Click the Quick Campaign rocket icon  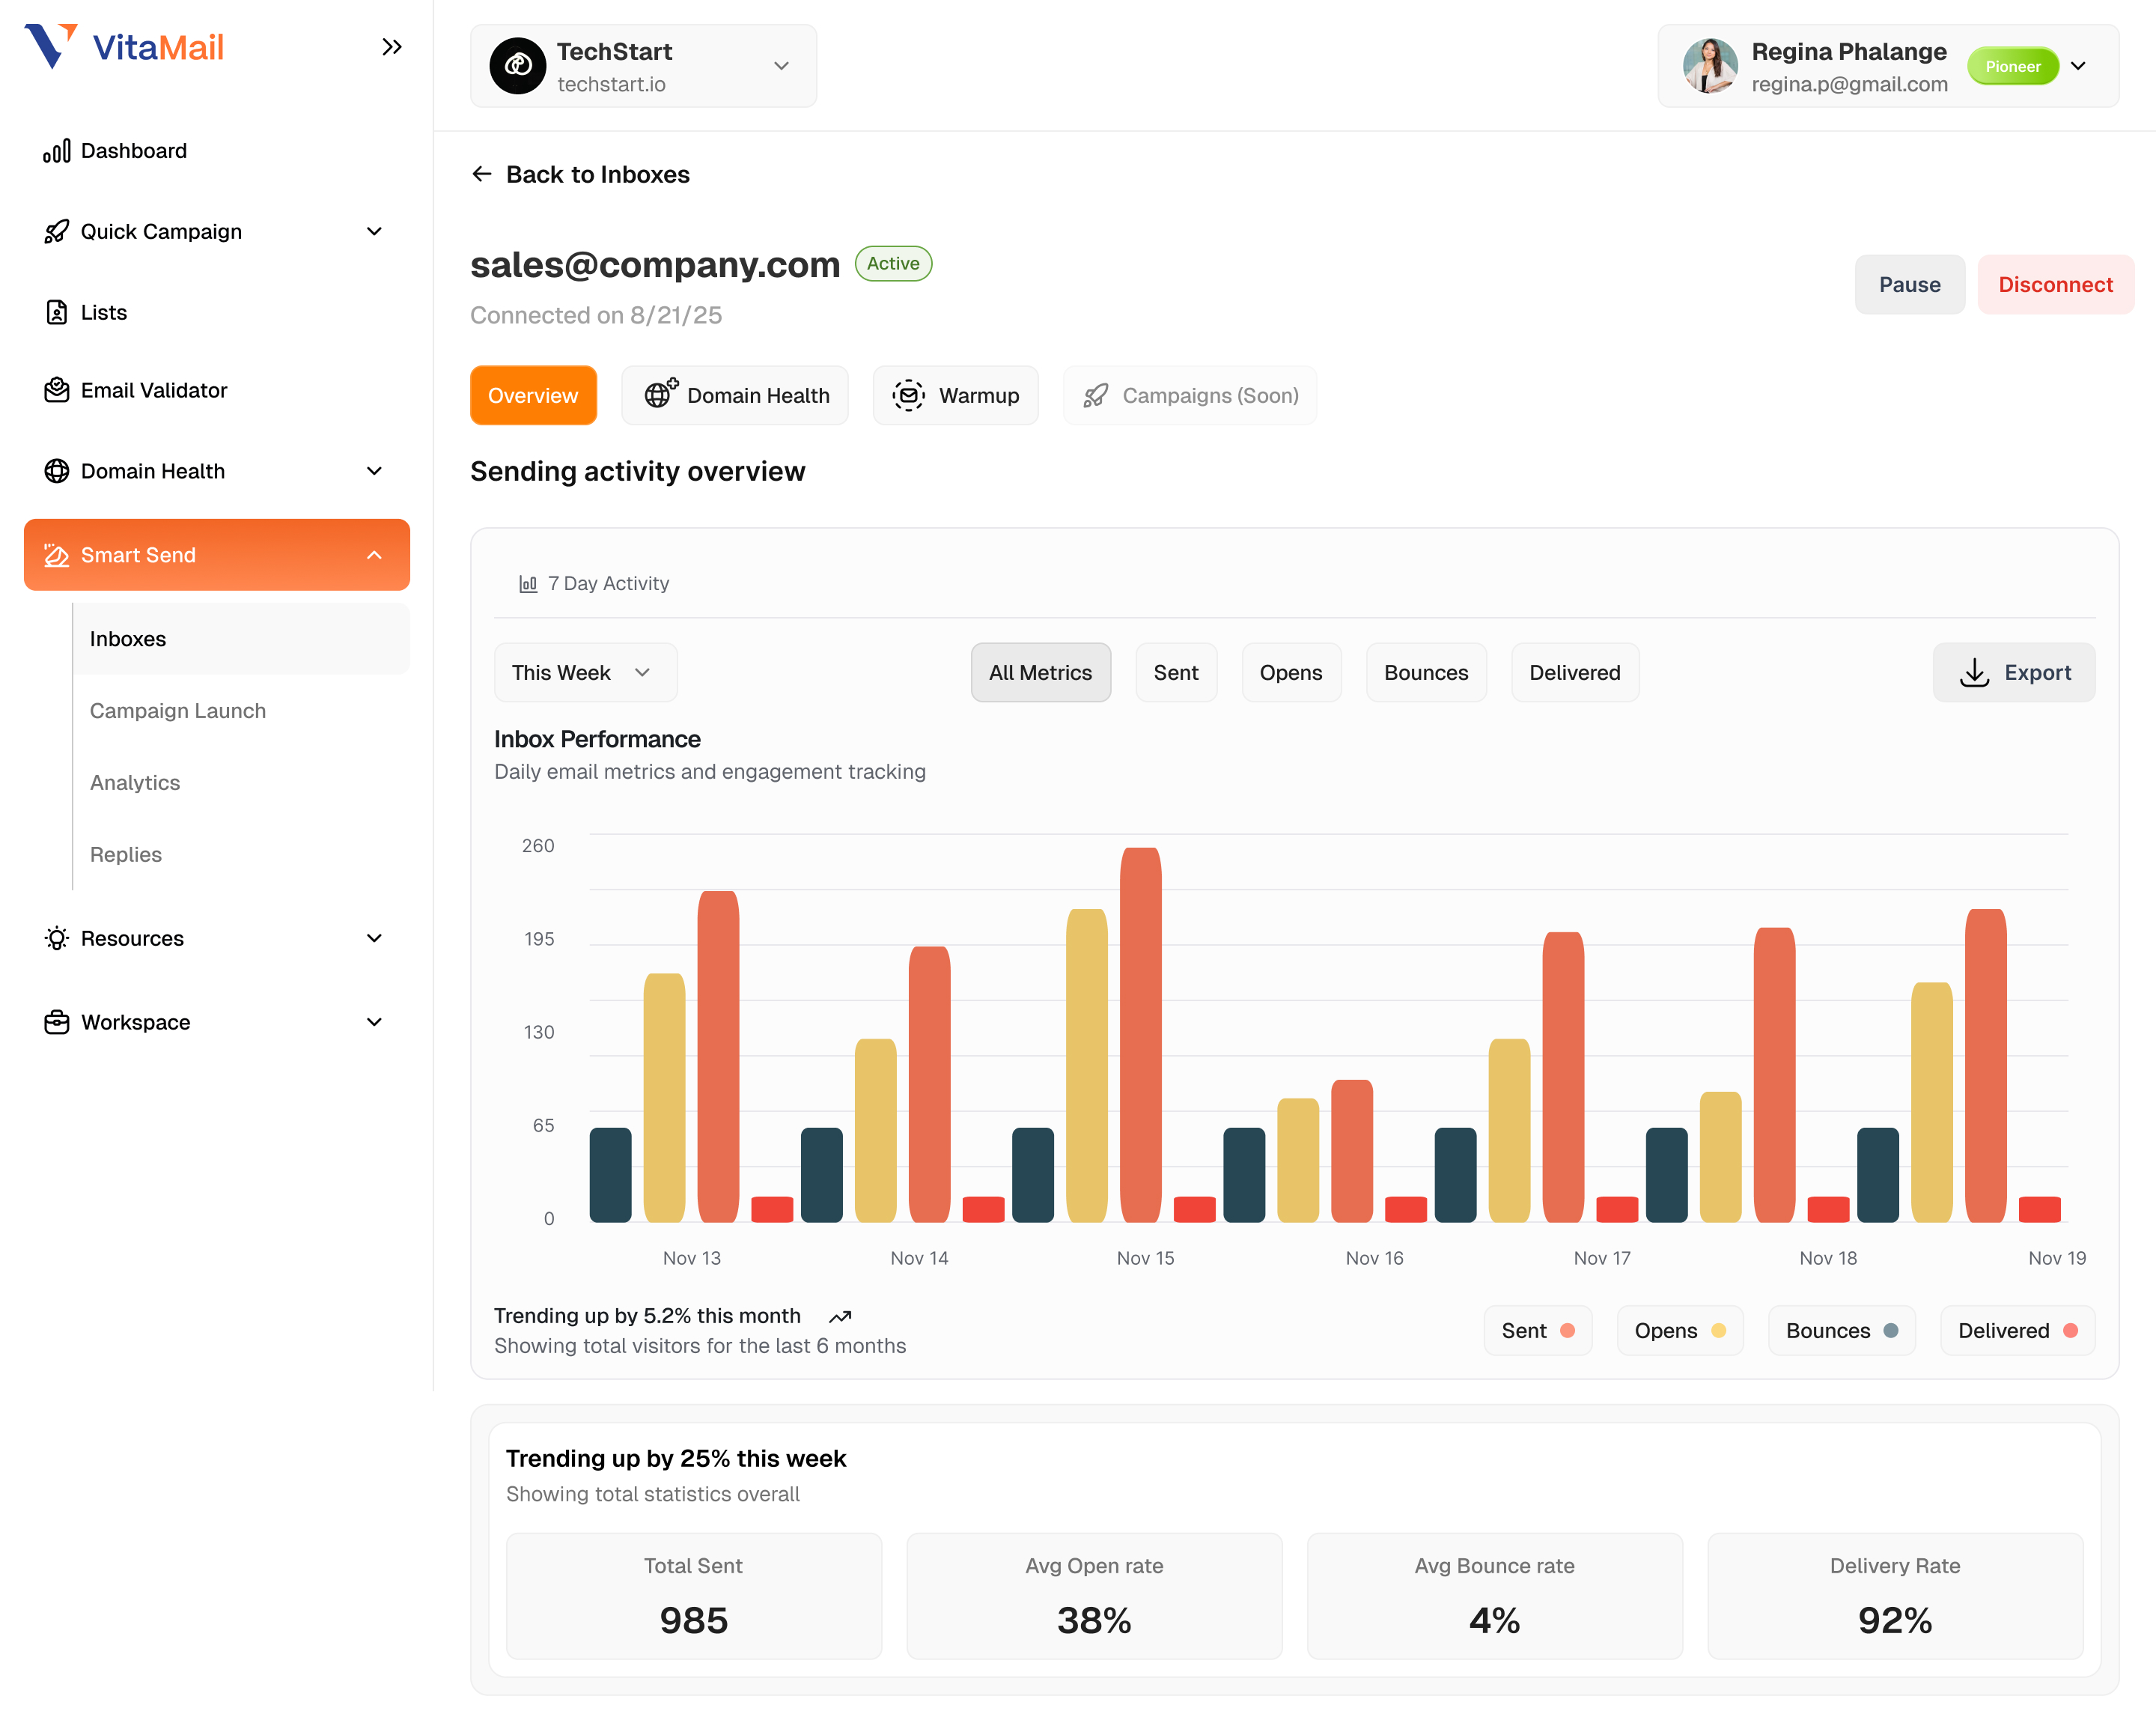coord(57,231)
